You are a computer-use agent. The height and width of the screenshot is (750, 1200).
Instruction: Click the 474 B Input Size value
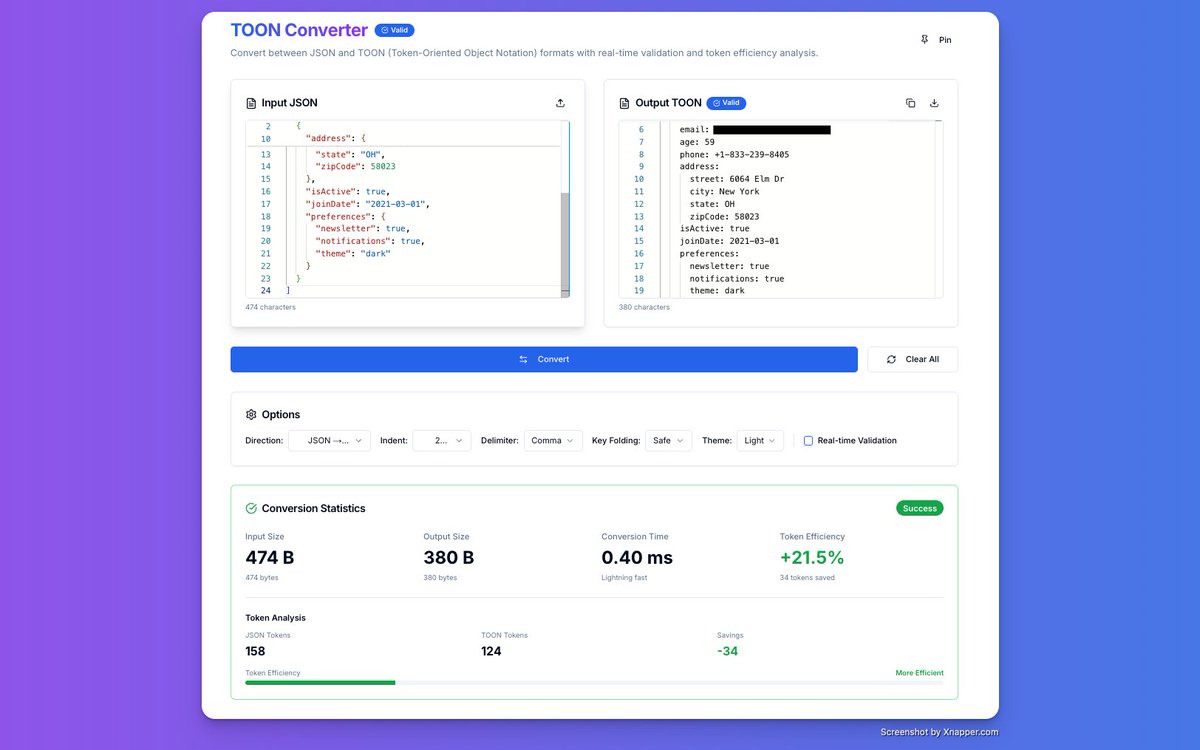(270, 558)
